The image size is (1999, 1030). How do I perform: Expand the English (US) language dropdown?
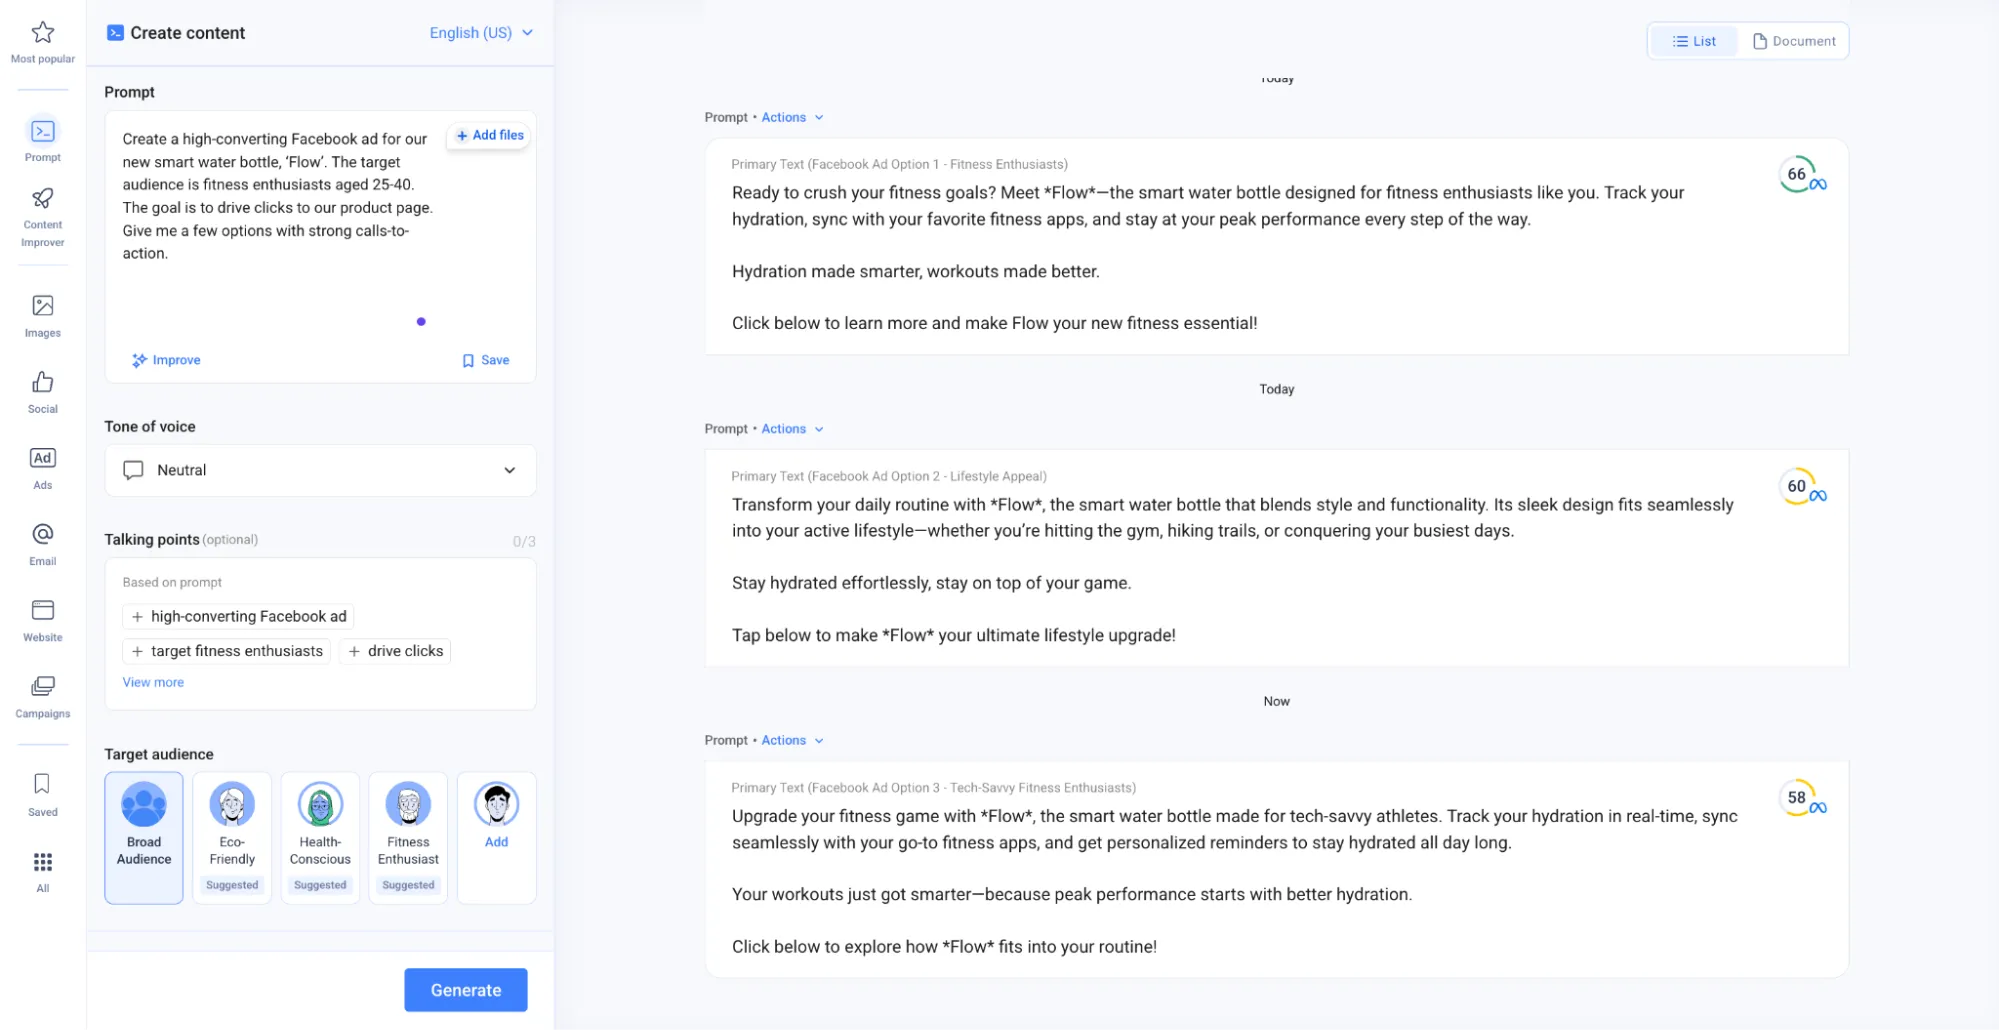pos(480,33)
